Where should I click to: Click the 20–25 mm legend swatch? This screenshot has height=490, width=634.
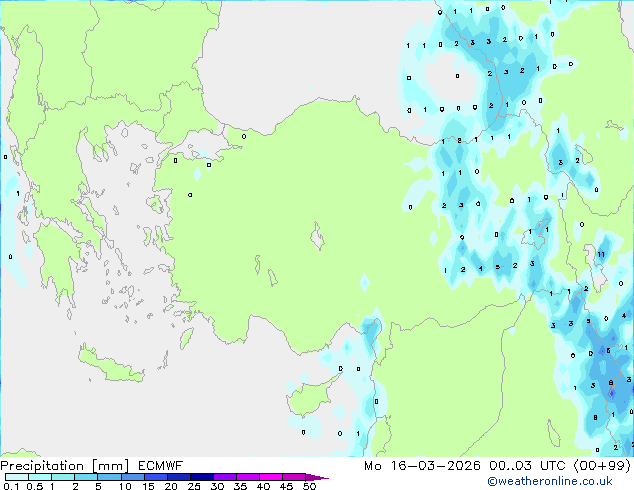click(x=179, y=477)
